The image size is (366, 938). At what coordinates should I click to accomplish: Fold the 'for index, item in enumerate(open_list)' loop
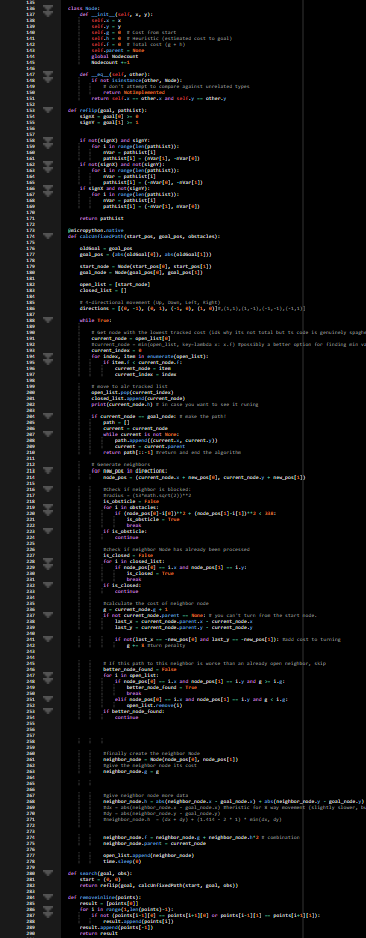coord(48,356)
